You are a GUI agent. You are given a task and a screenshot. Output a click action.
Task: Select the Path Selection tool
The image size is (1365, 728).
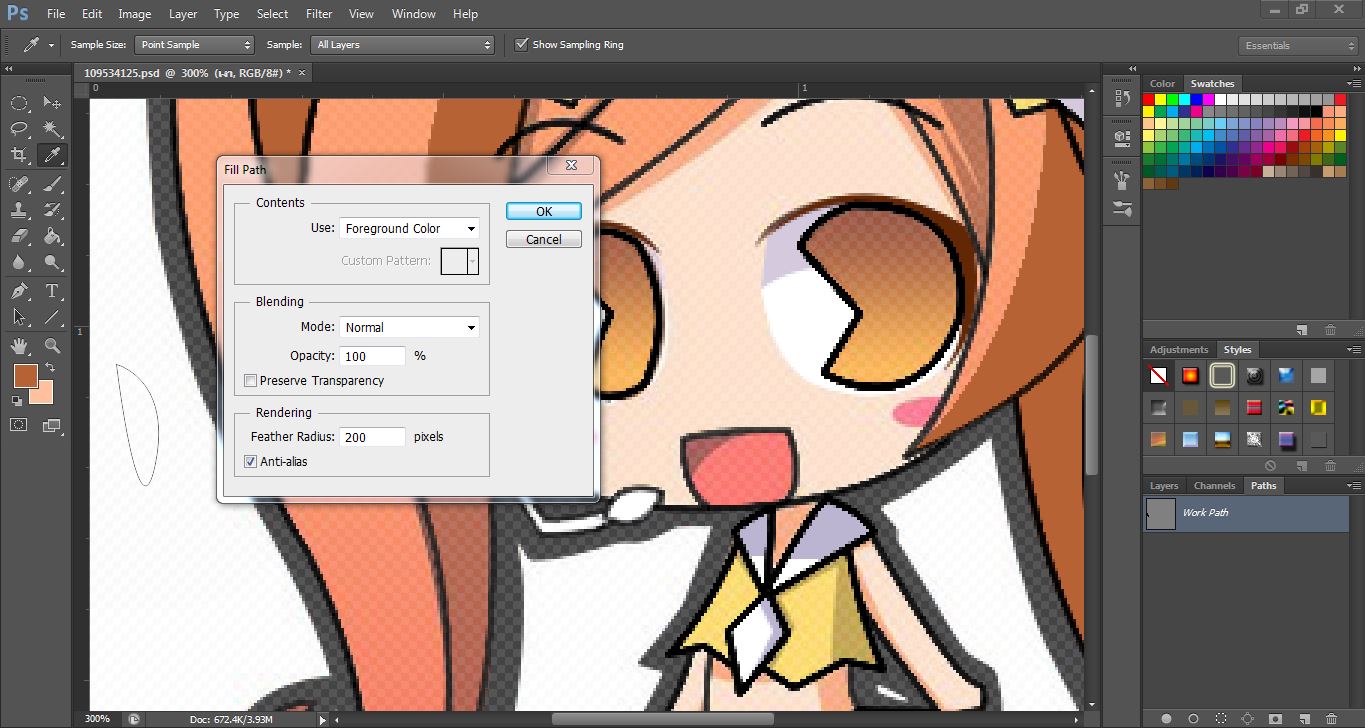tap(19, 317)
